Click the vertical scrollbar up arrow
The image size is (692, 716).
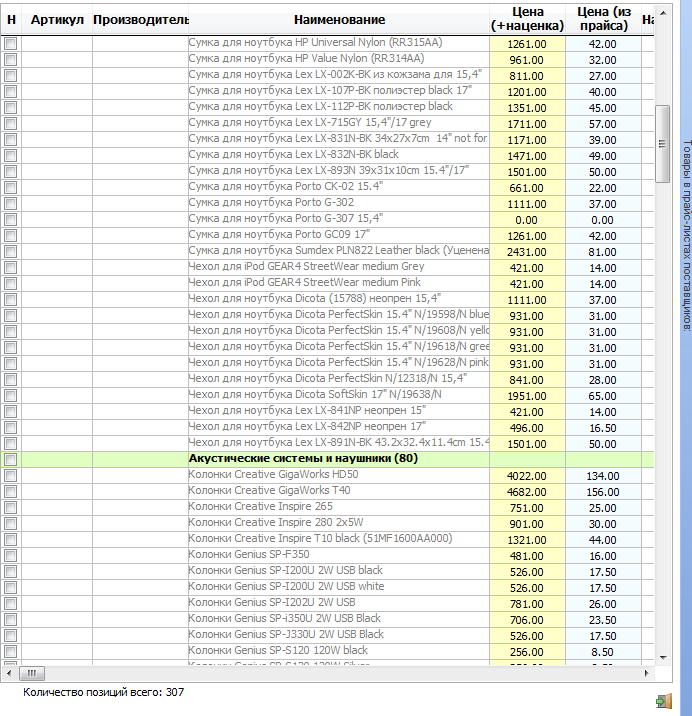[663, 13]
